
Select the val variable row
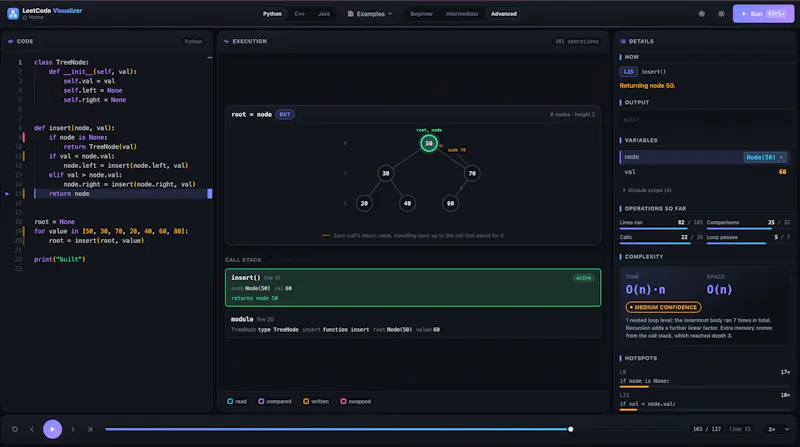[x=705, y=172]
